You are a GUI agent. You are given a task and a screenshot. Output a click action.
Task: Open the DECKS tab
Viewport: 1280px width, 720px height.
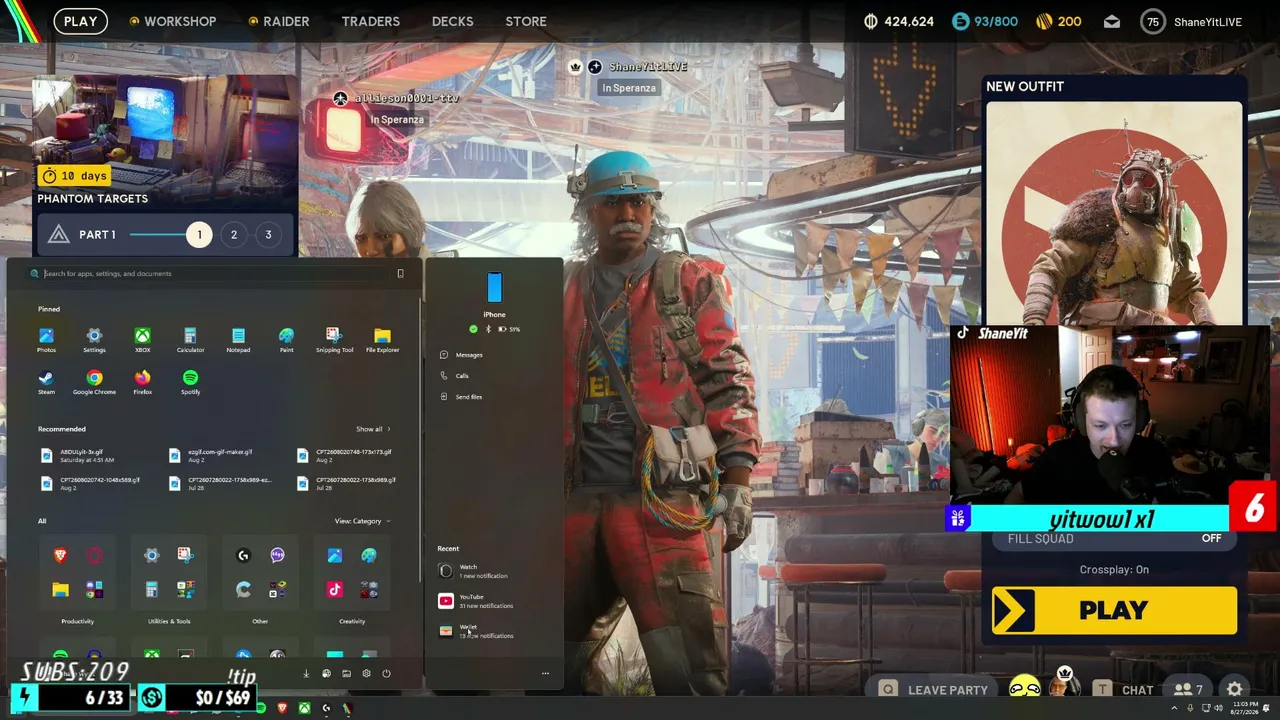(x=452, y=21)
